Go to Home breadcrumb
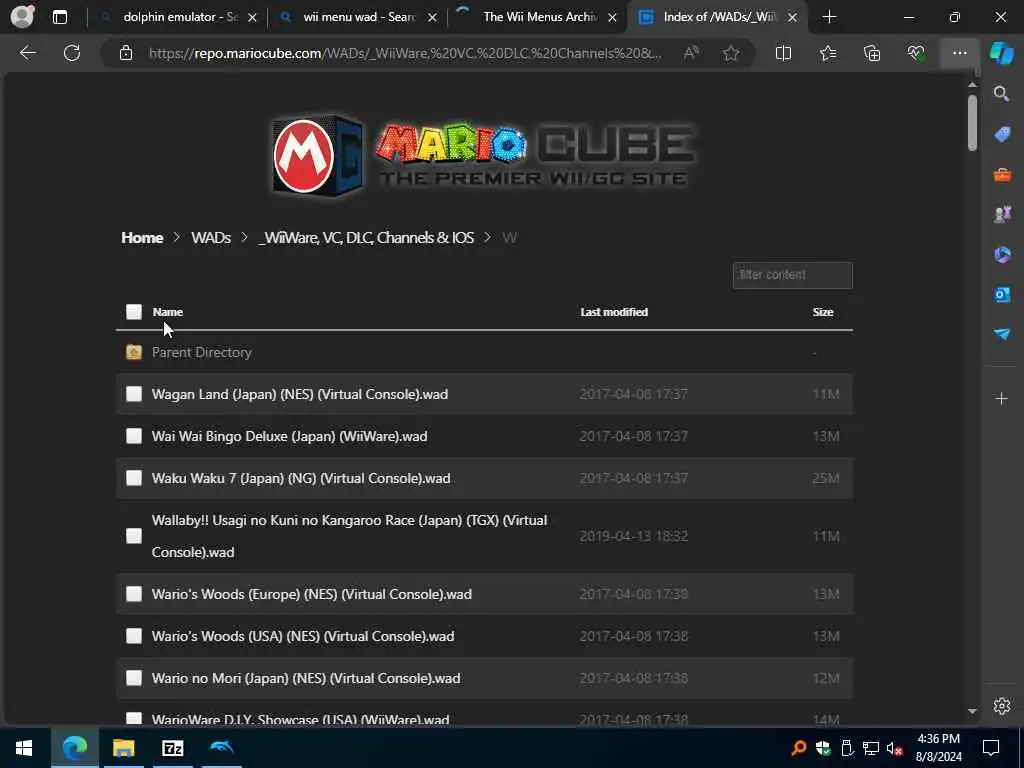The image size is (1024, 768). pos(142,238)
